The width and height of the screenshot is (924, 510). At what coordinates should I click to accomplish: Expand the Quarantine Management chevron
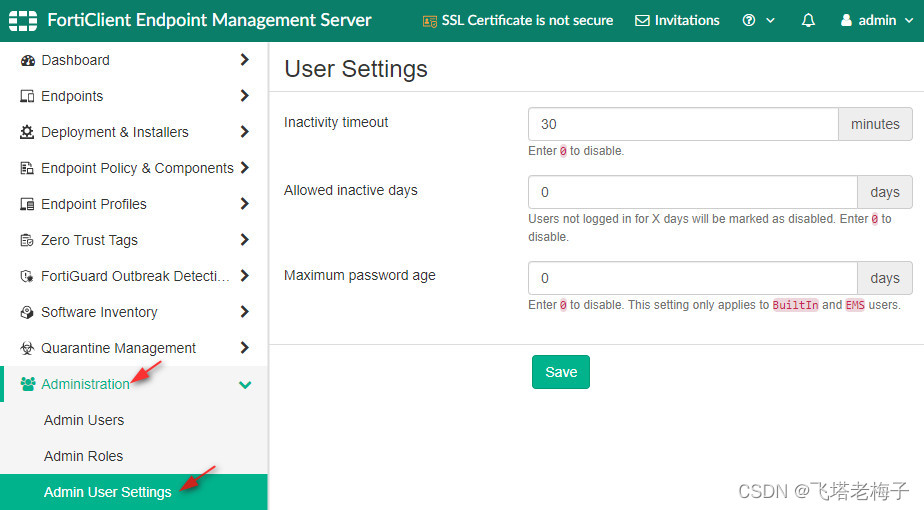(245, 347)
